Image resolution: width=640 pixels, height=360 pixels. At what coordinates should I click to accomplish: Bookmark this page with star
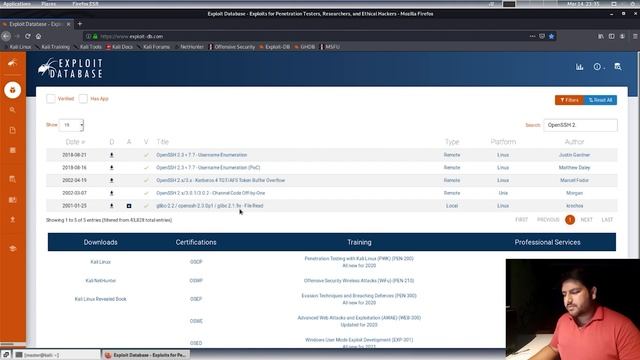pos(551,36)
